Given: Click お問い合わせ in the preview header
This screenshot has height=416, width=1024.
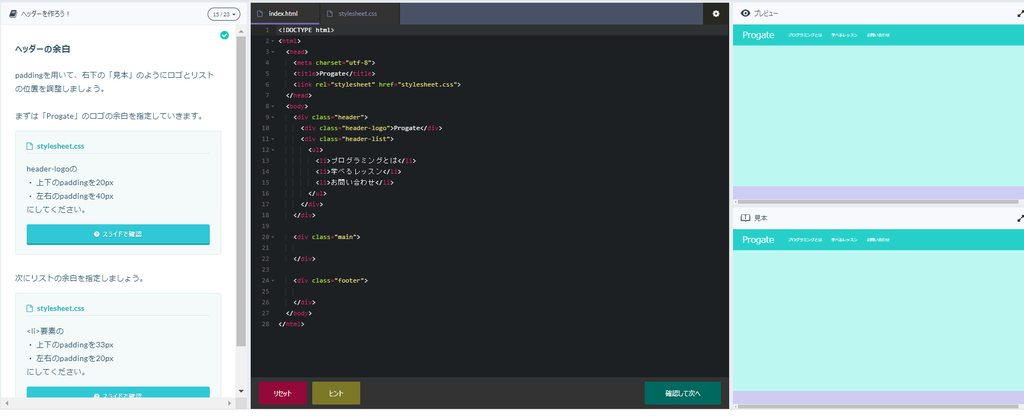Looking at the screenshot, I should point(878,35).
